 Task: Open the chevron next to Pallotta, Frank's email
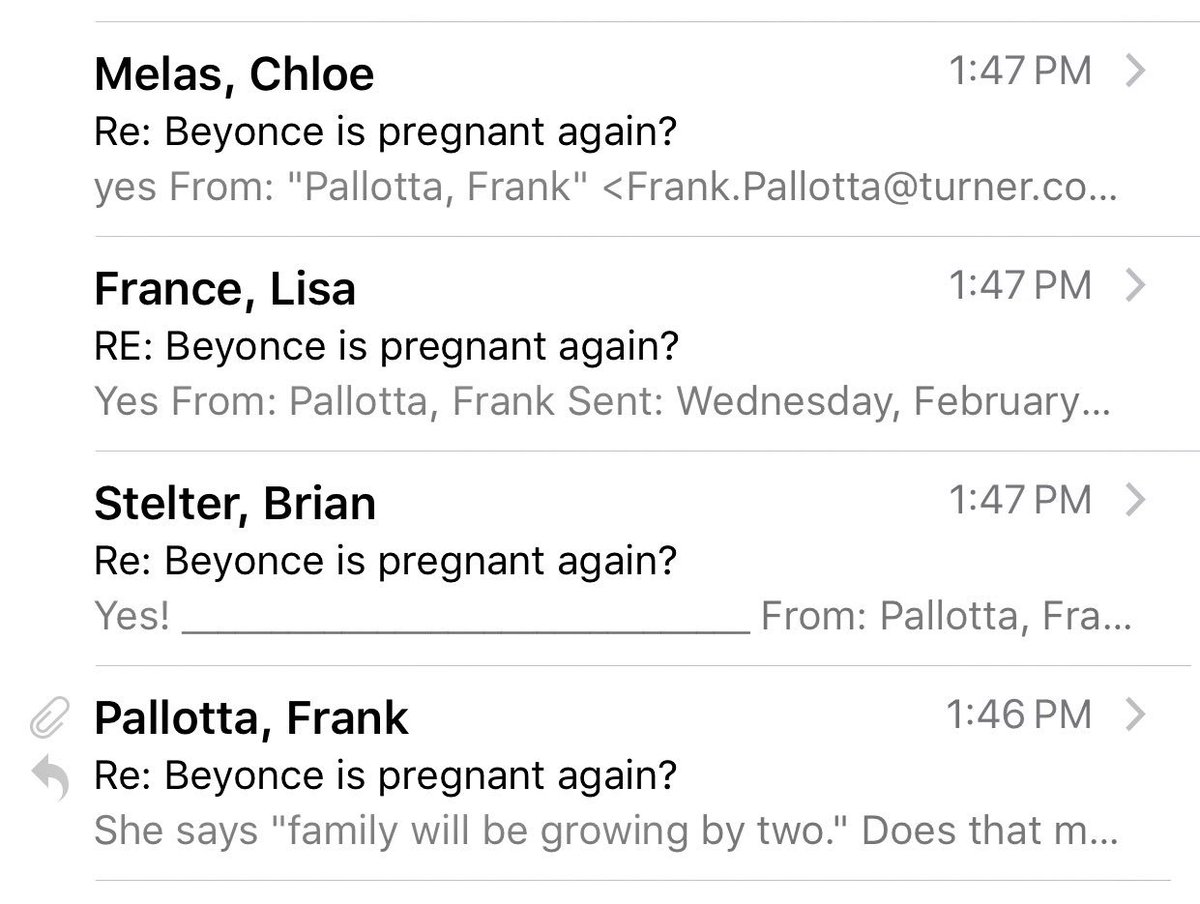click(x=1133, y=714)
